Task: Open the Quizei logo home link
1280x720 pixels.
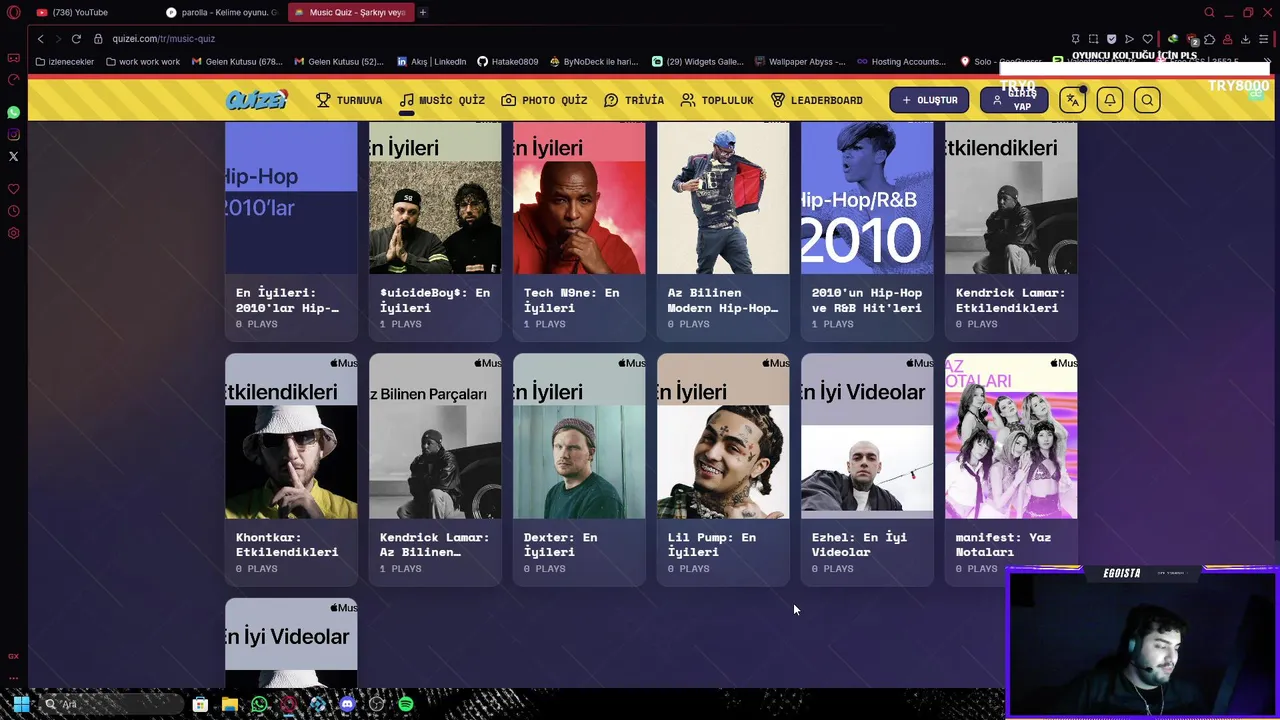Action: pyautogui.click(x=256, y=100)
